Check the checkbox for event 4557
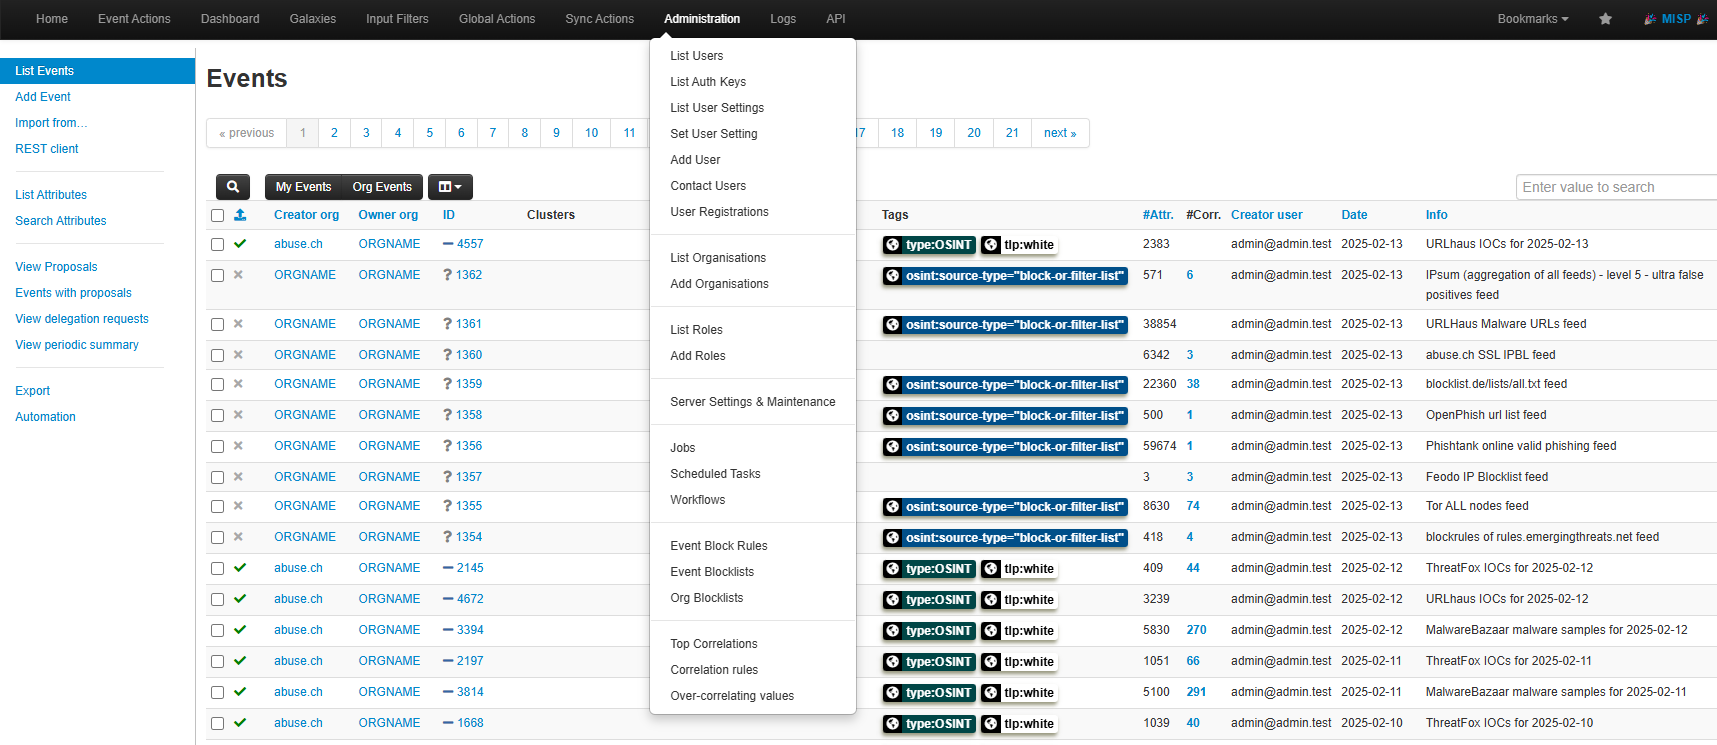The width and height of the screenshot is (1717, 745). 217,244
